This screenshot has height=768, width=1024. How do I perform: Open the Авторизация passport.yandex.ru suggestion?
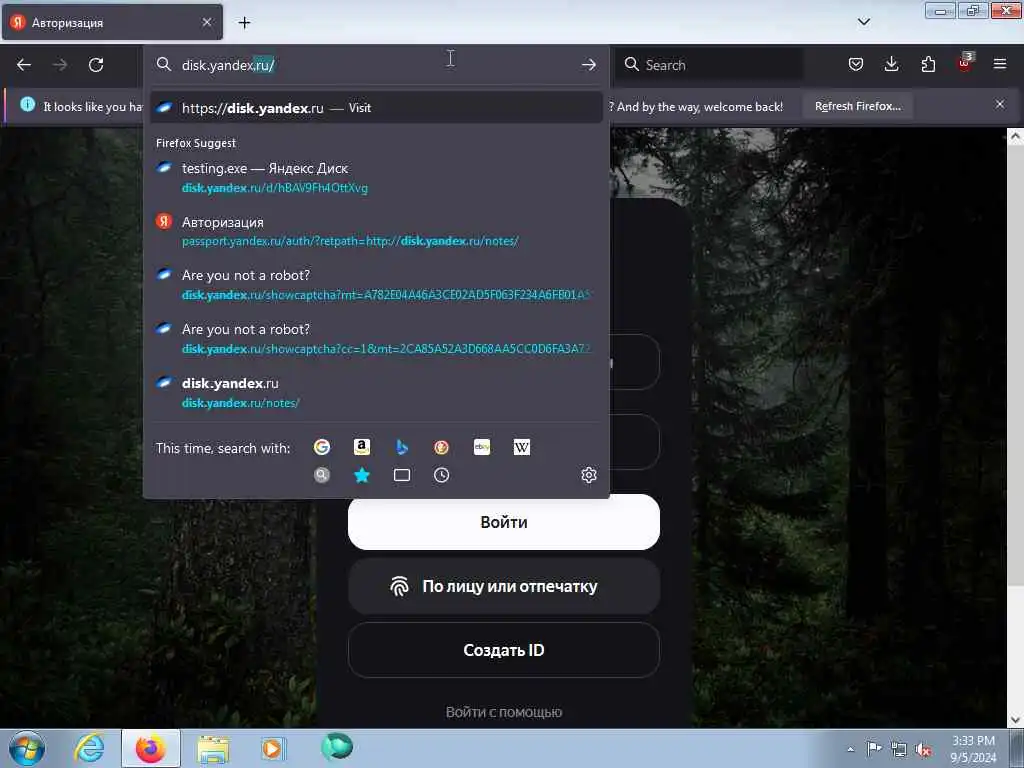[x=376, y=231]
